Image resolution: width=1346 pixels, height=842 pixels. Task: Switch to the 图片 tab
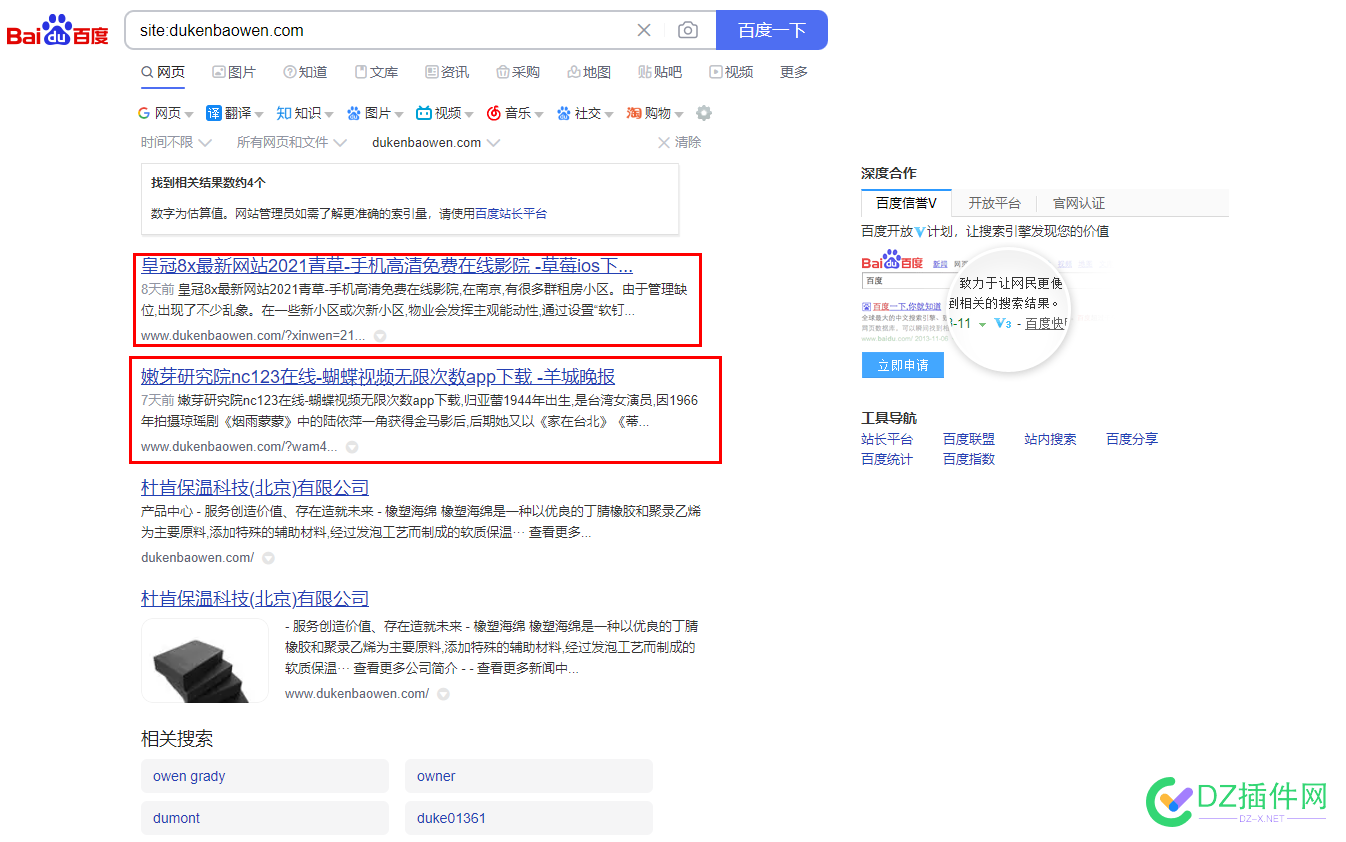tap(234, 72)
